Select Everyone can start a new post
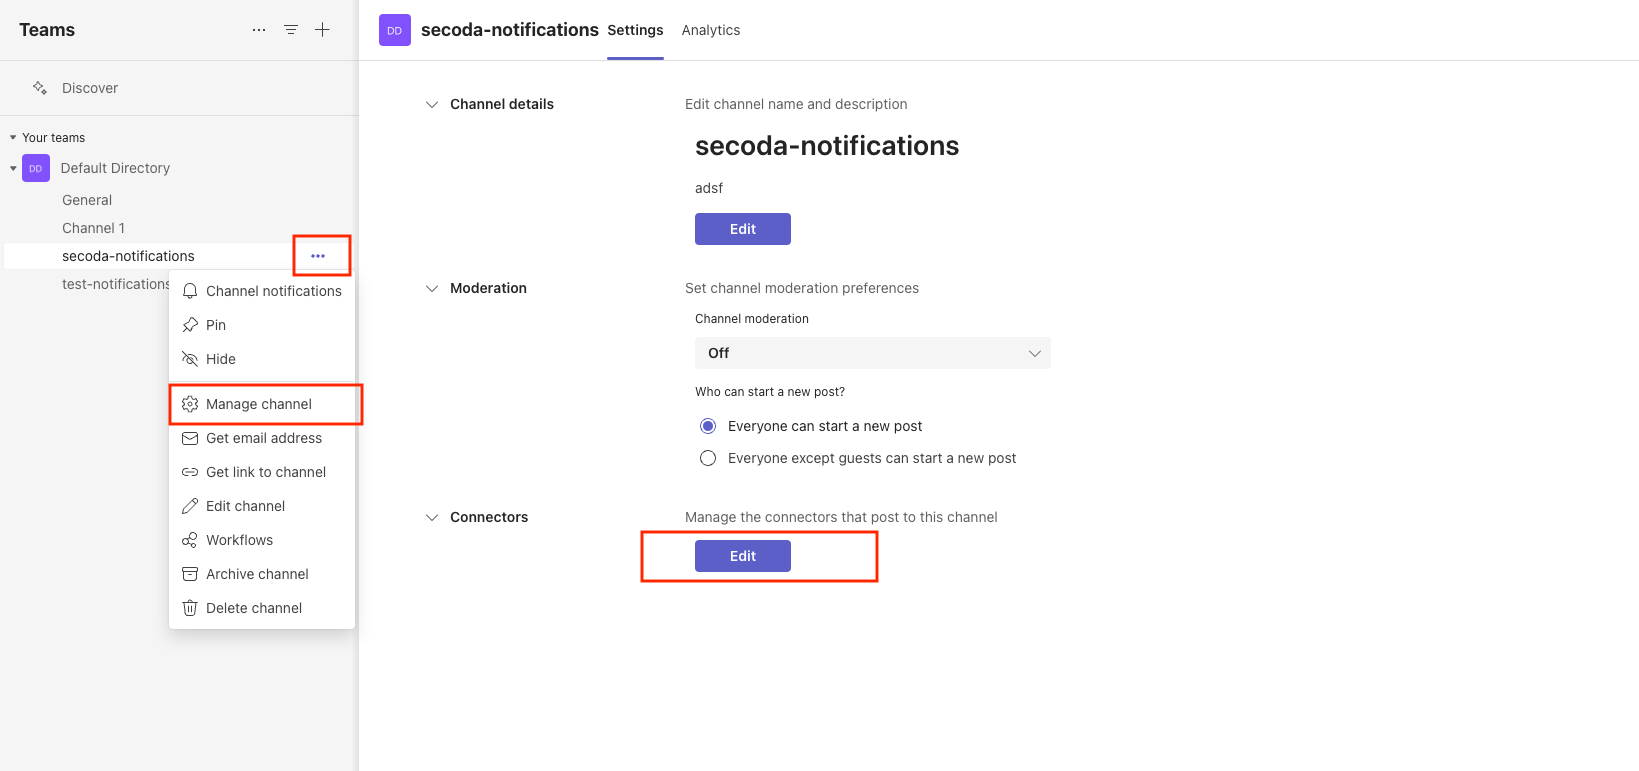The height and width of the screenshot is (771, 1639). tap(708, 426)
